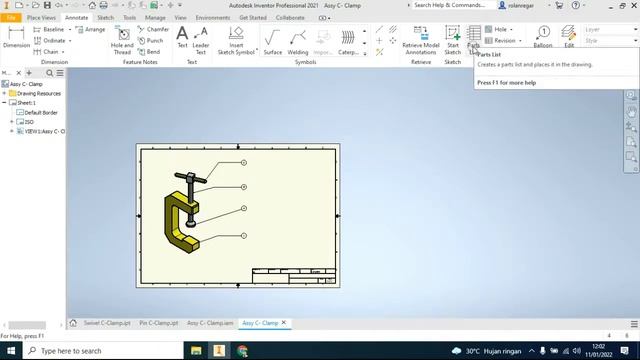Click Start Sketch
Image resolution: width=640 pixels, height=360 pixels.
point(453,40)
